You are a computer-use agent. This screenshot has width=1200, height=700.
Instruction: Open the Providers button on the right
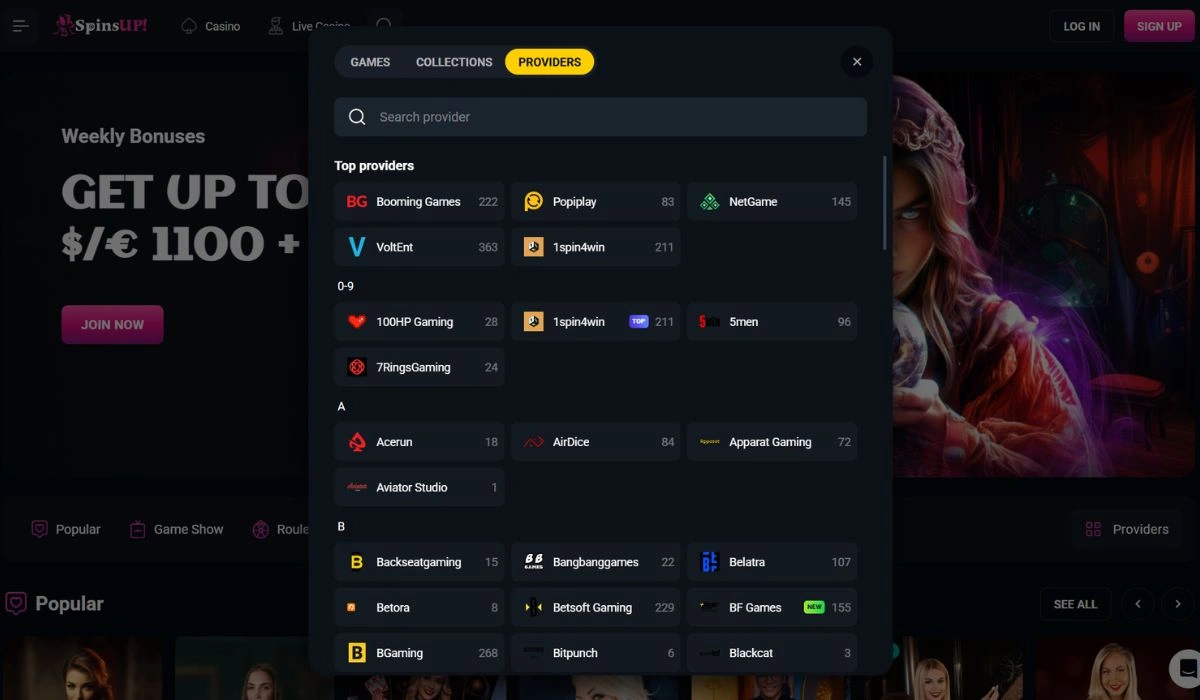[1127, 529]
